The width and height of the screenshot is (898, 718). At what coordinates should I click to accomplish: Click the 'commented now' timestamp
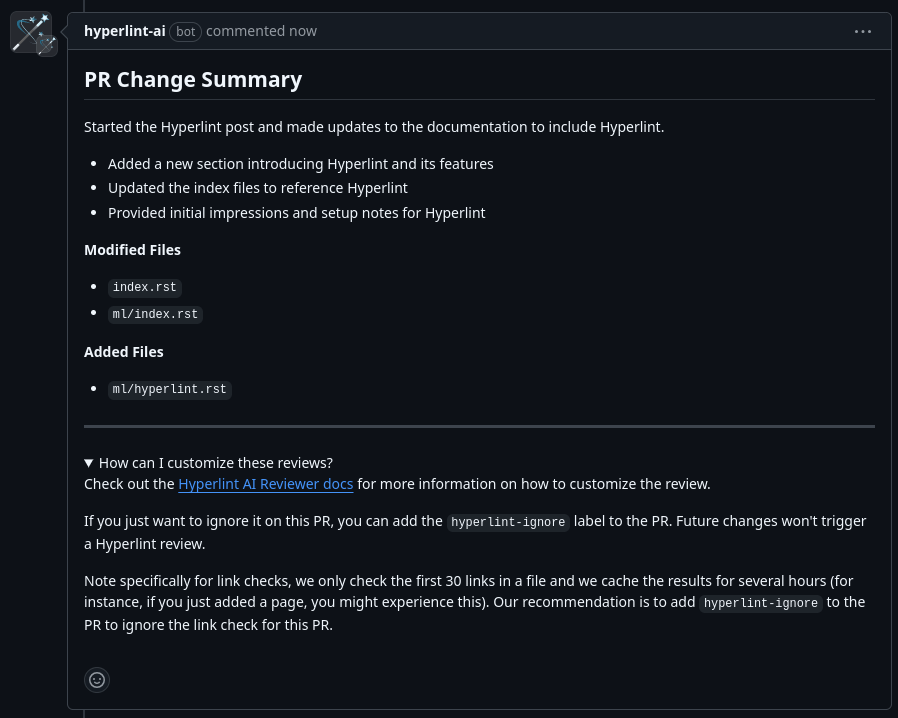261,31
